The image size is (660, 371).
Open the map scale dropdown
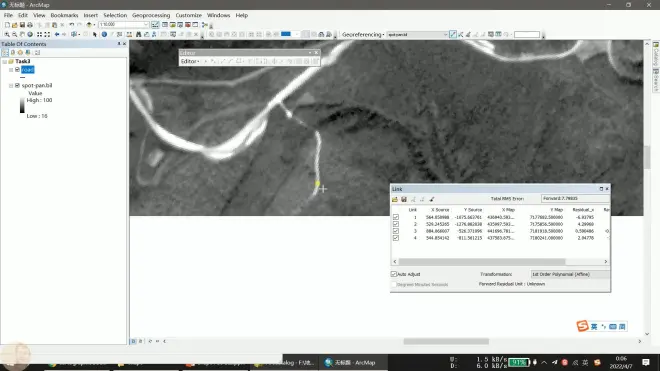pyautogui.click(x=146, y=25)
